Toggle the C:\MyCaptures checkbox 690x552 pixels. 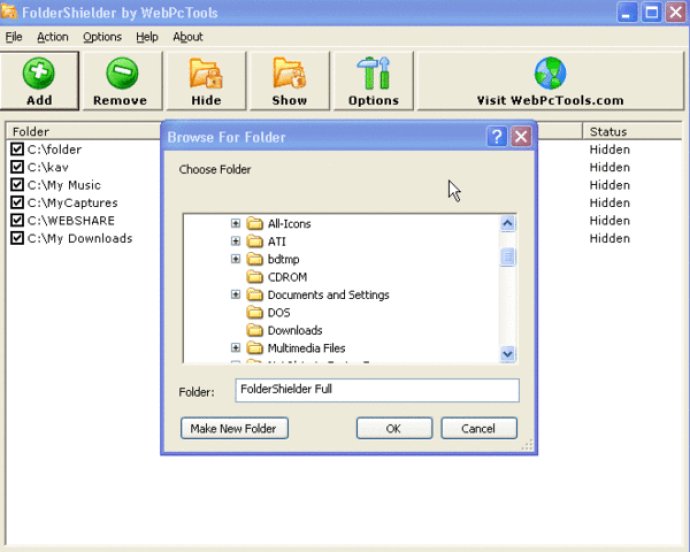pyautogui.click(x=17, y=202)
